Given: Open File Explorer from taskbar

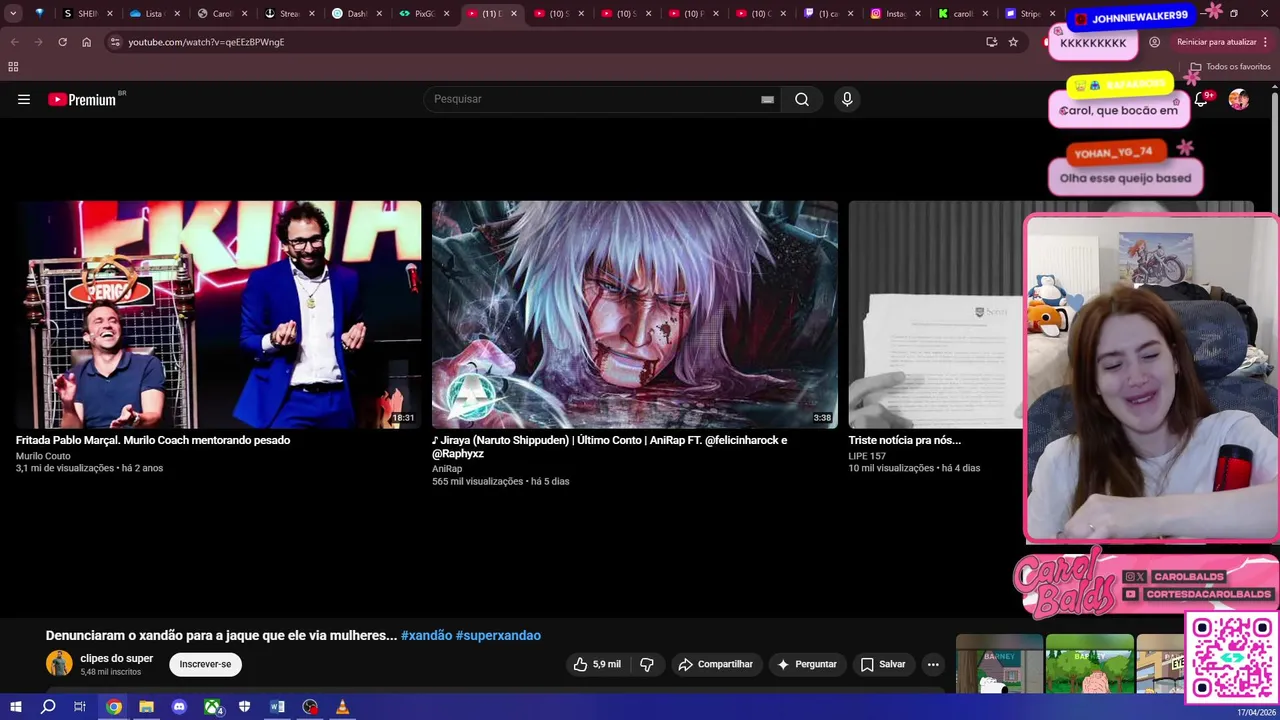Looking at the screenshot, I should (x=146, y=707).
